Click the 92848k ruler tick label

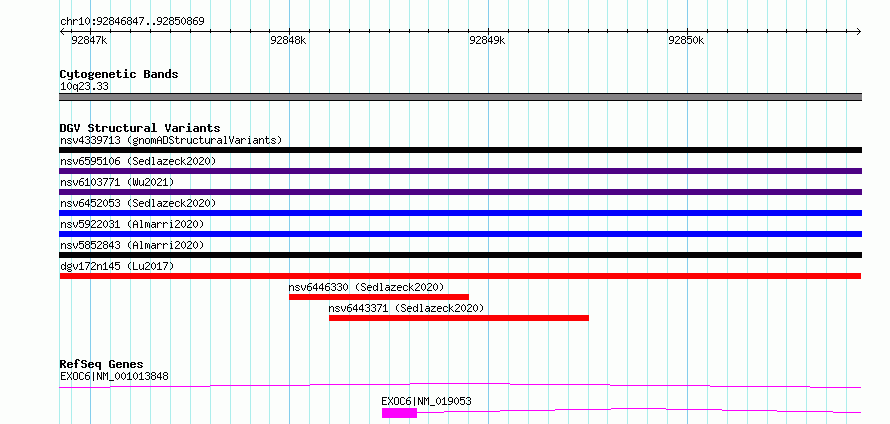pos(288,41)
